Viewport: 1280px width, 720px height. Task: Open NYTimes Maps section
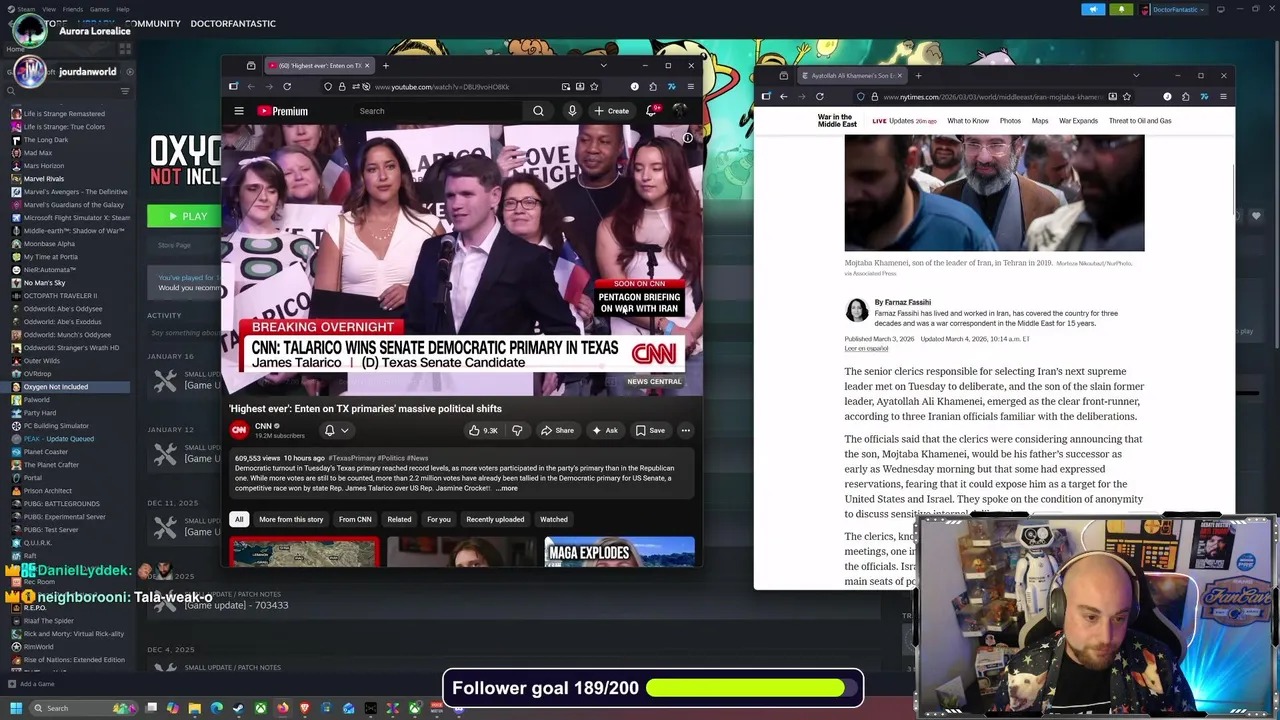pos(1040,121)
